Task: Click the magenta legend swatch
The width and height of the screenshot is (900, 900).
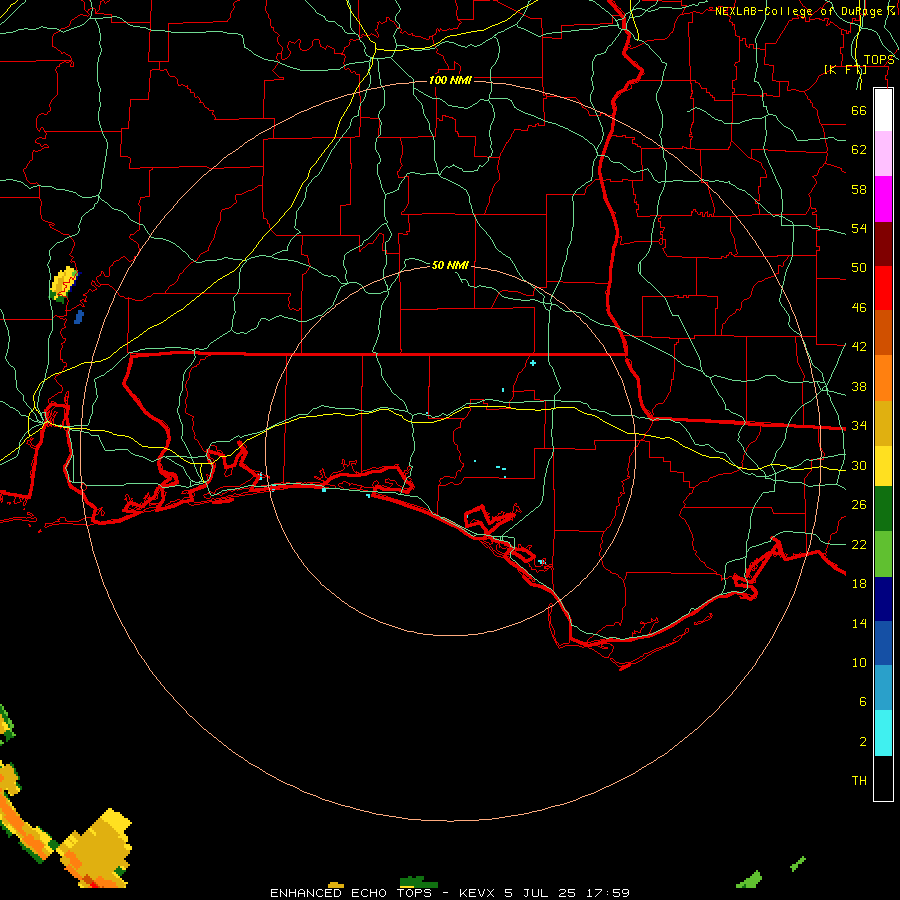Action: 883,199
